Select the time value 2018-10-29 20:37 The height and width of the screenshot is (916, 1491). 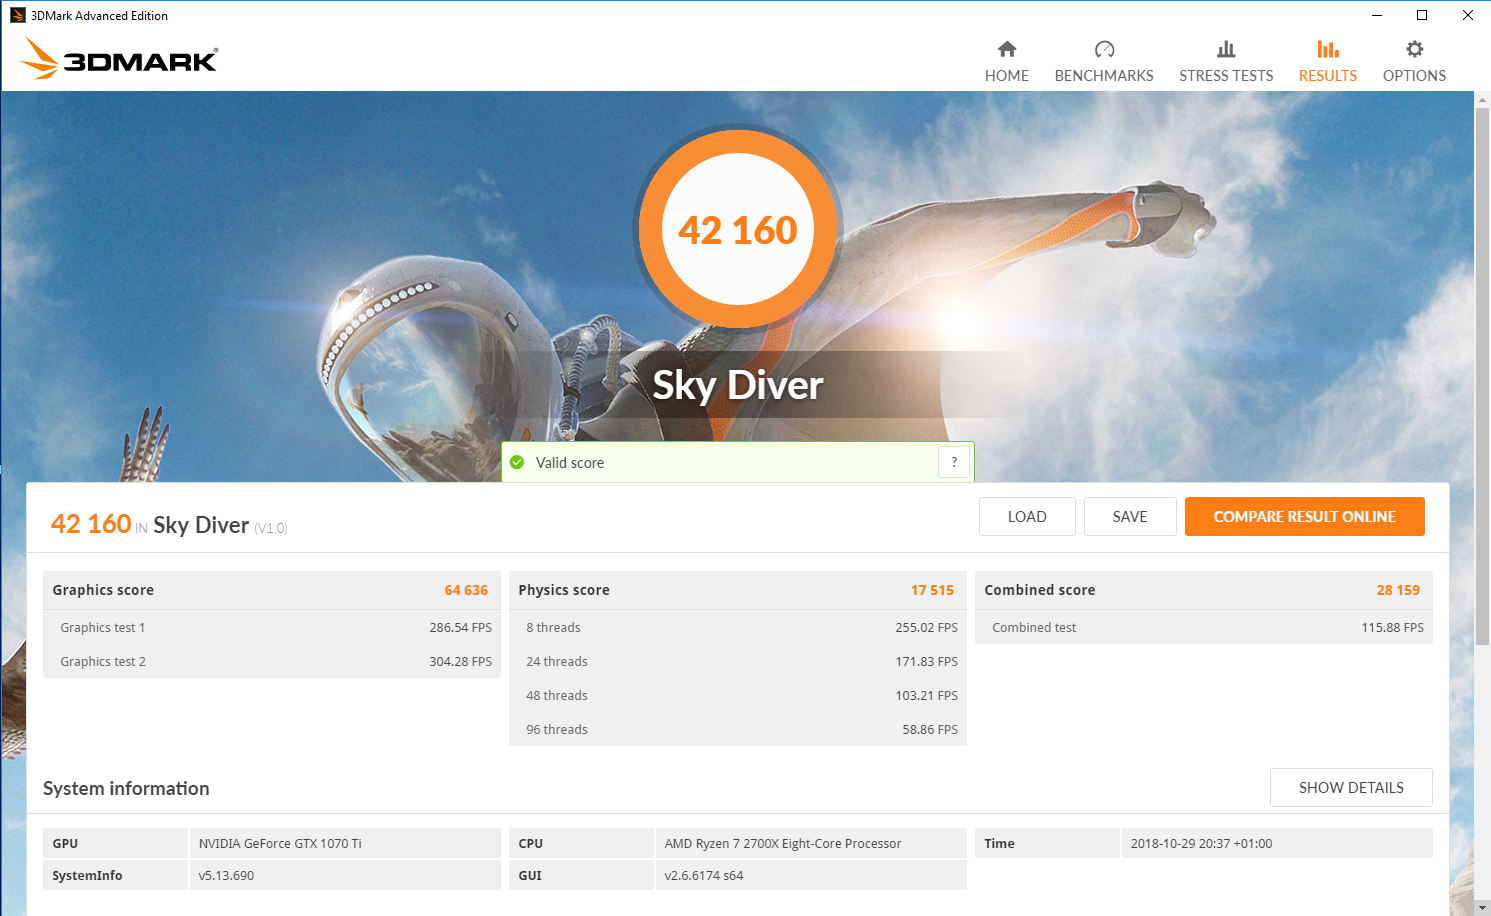(x=1201, y=844)
